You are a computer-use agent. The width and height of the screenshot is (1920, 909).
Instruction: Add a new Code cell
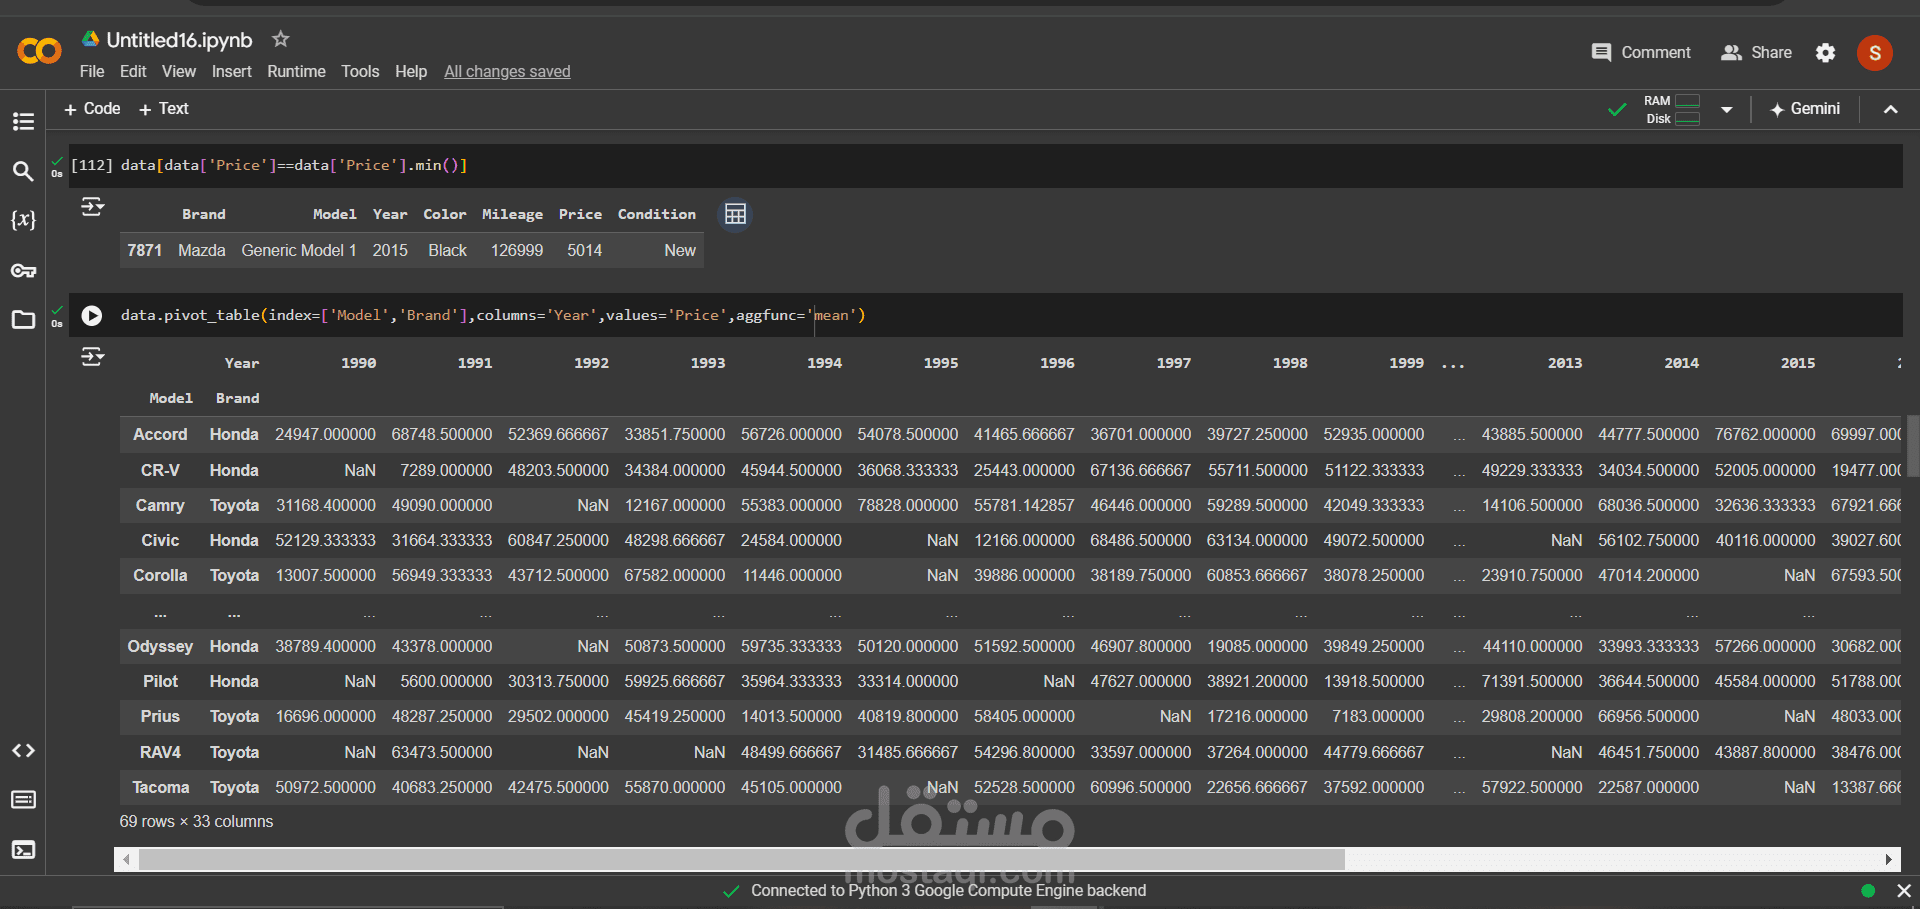[x=92, y=109]
